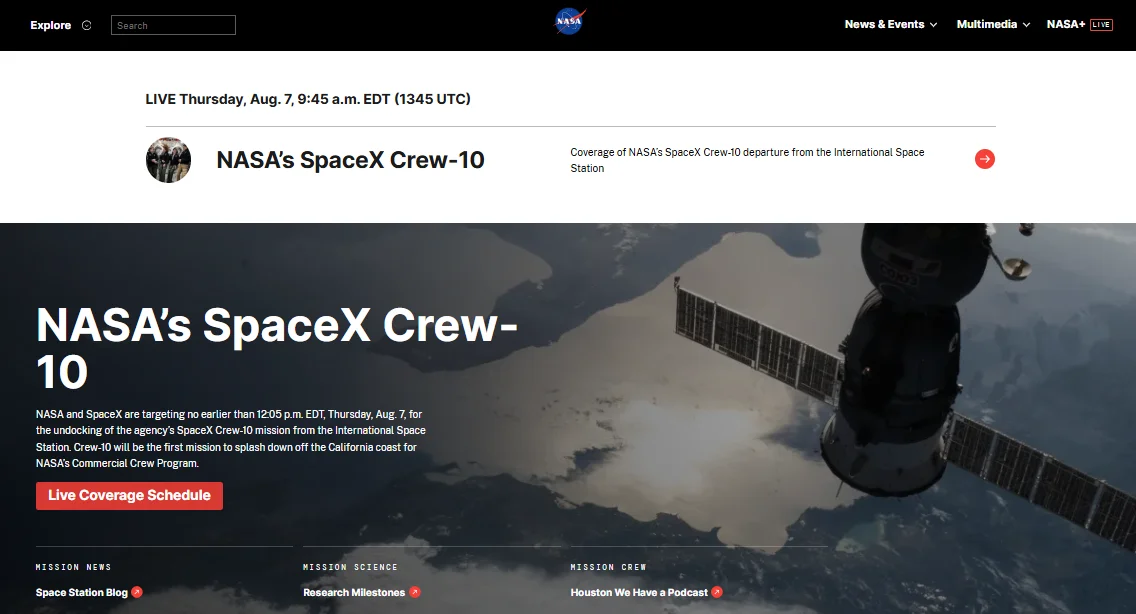
Task: Click the Live Coverage Schedule button
Action: [x=129, y=495]
